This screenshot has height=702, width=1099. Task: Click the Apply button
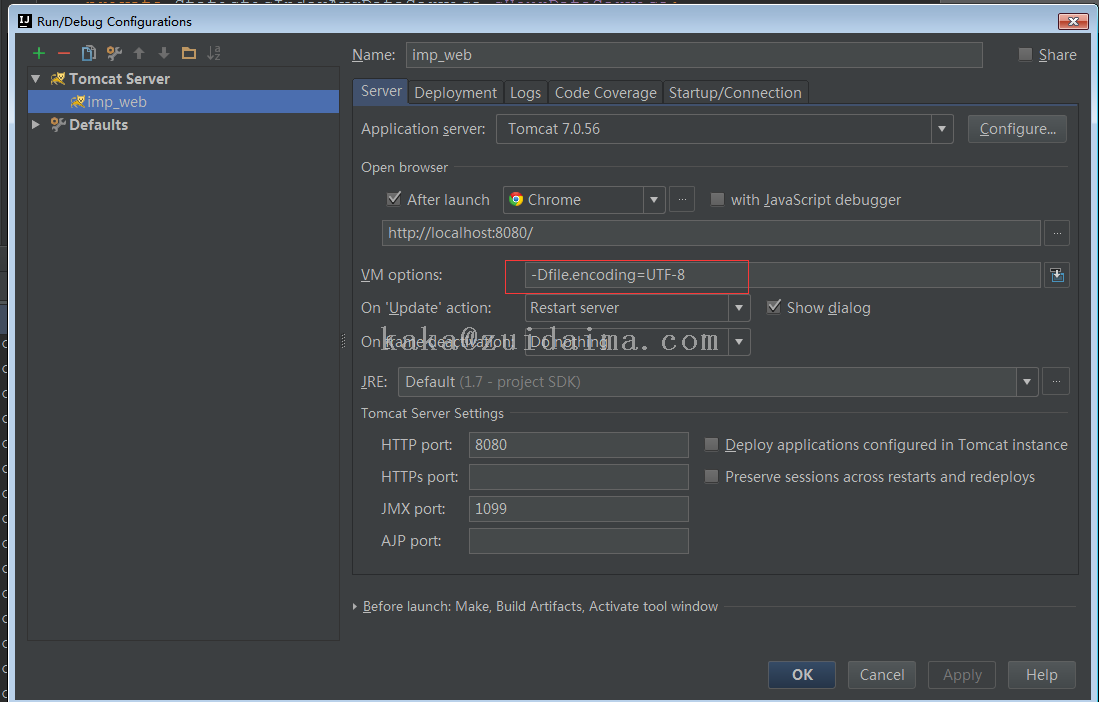(962, 675)
